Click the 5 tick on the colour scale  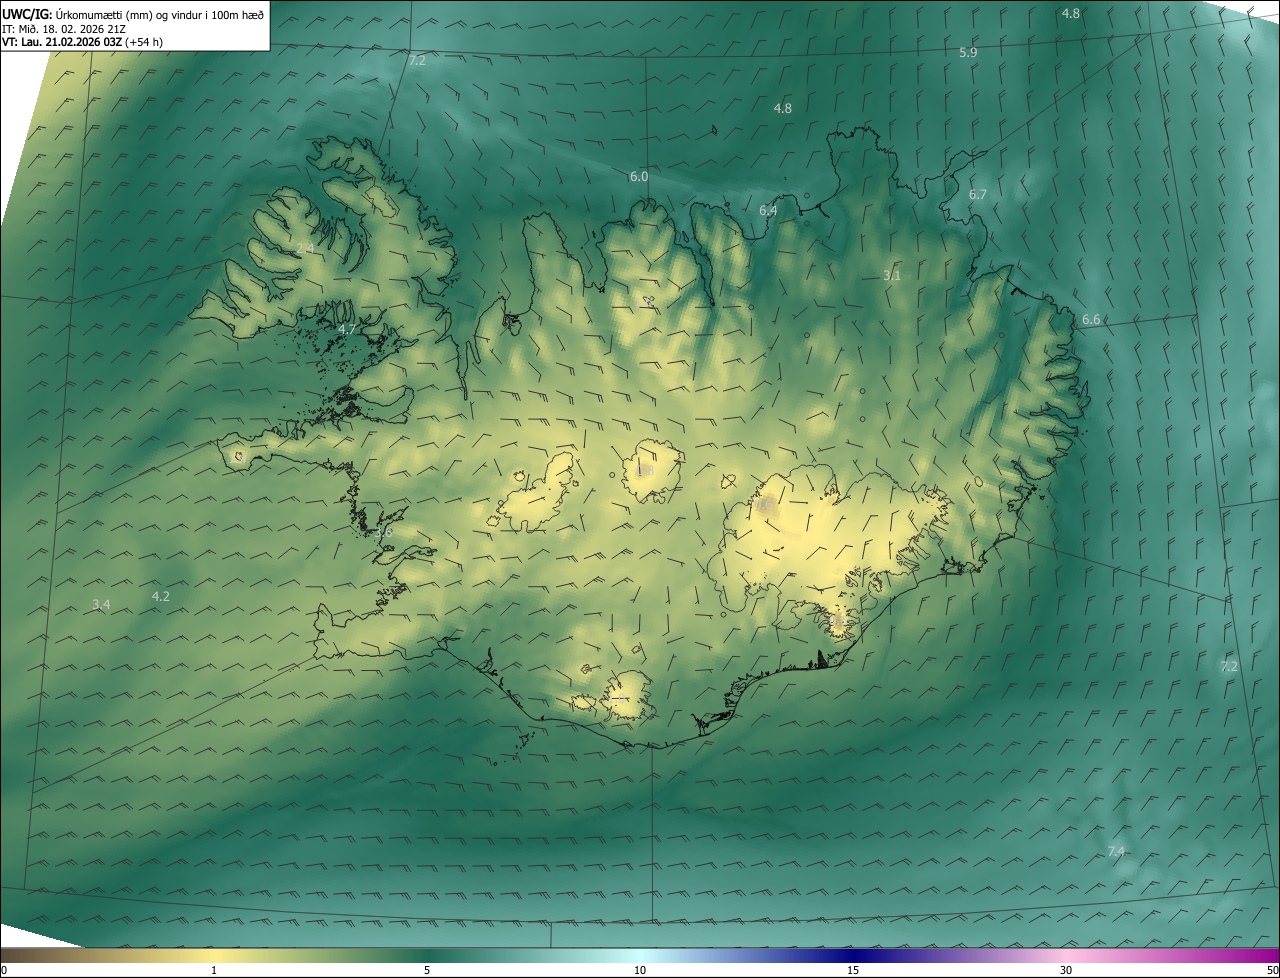click(x=427, y=970)
